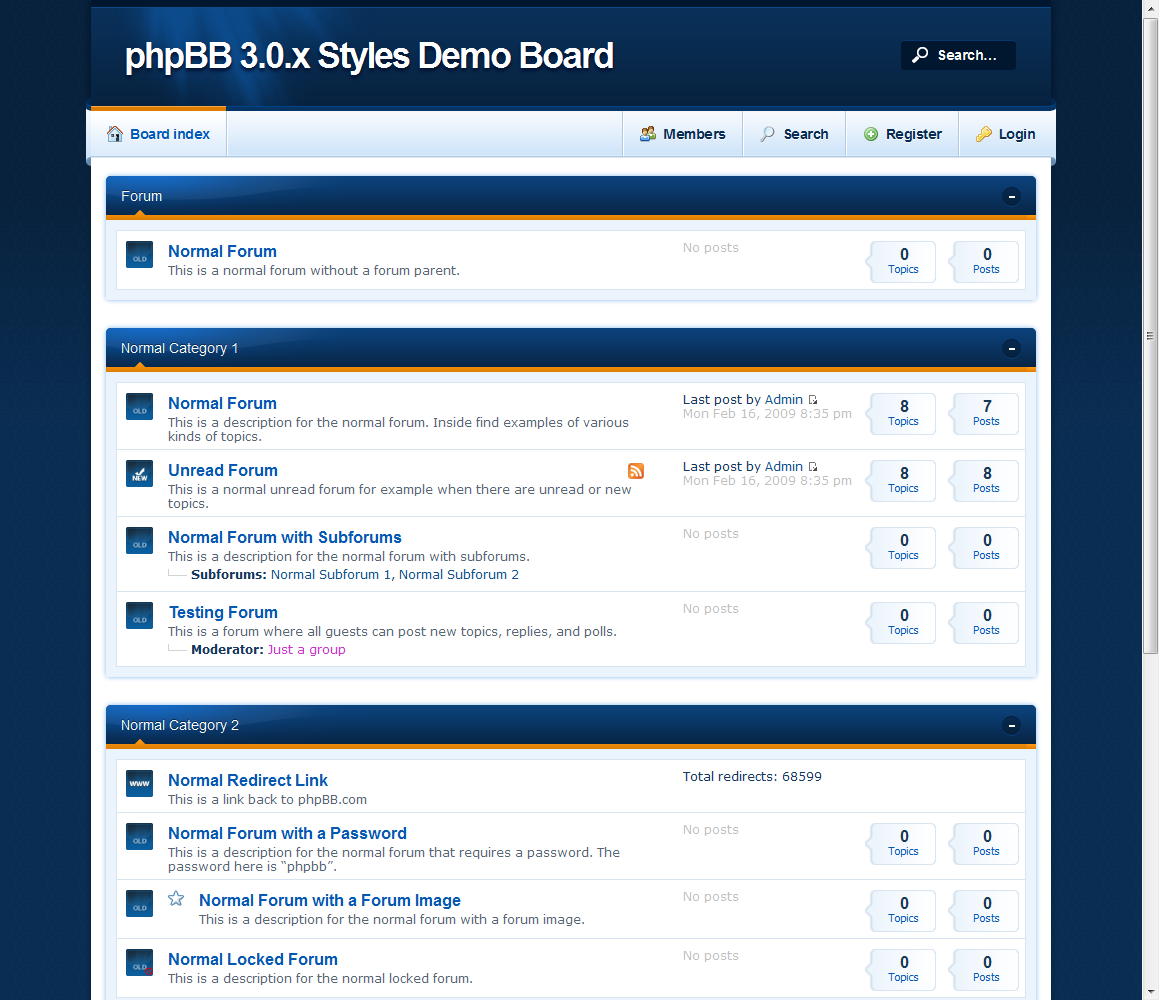
Task: Click the magnifier icon in header search box
Action: pos(920,55)
